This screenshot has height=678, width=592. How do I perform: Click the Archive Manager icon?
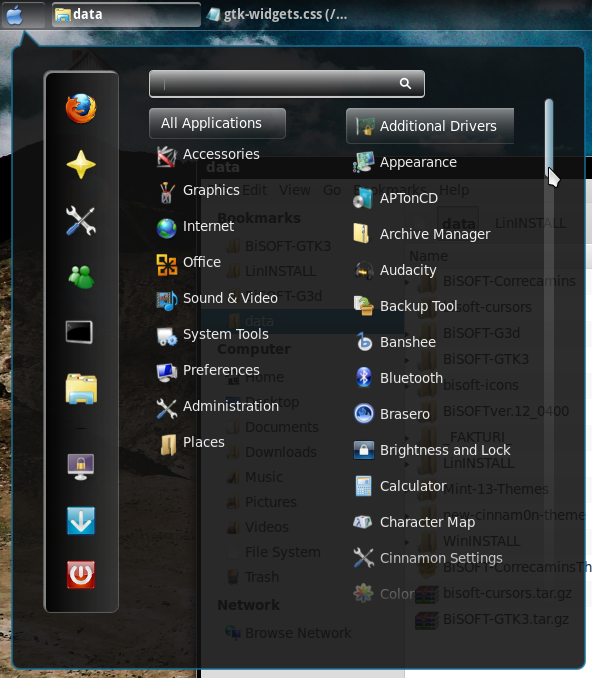[x=362, y=234]
